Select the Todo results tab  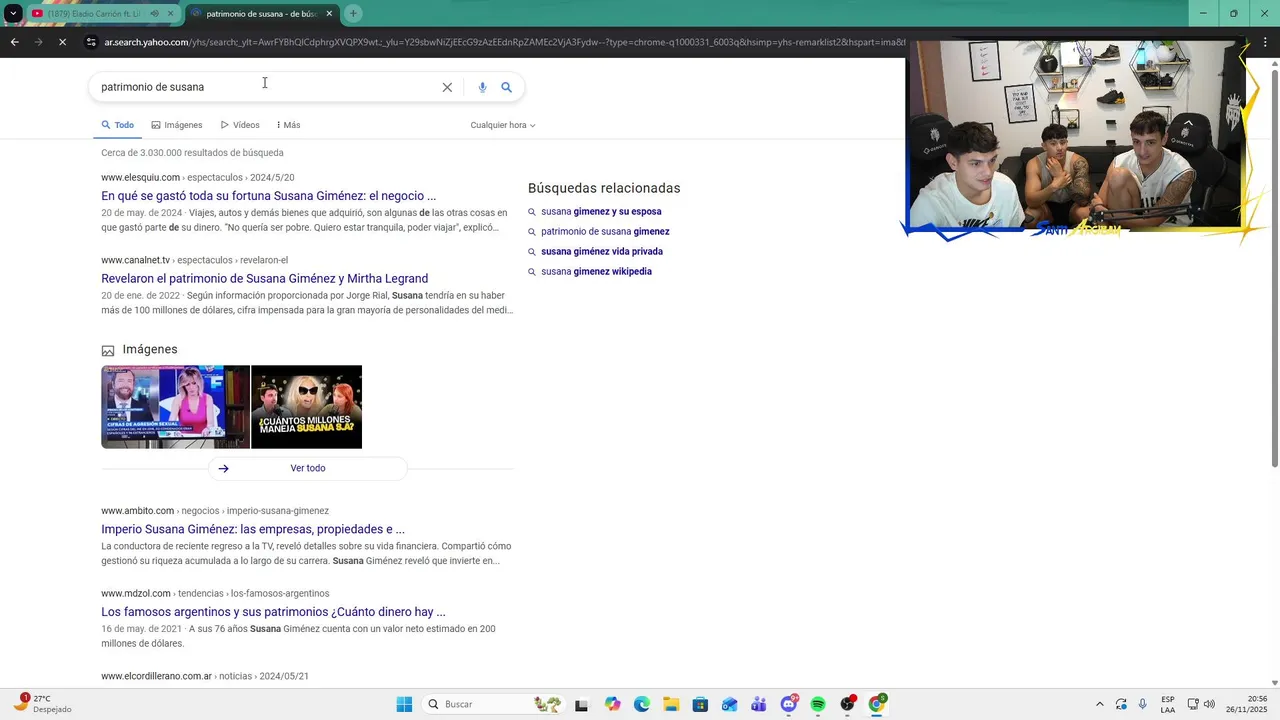pos(118,125)
